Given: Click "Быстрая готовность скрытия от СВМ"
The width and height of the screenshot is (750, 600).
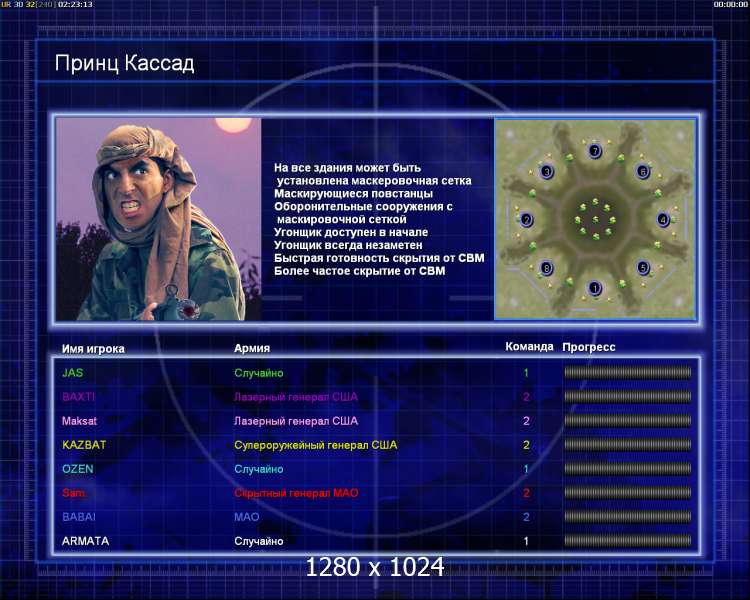Looking at the screenshot, I should coord(379,258).
